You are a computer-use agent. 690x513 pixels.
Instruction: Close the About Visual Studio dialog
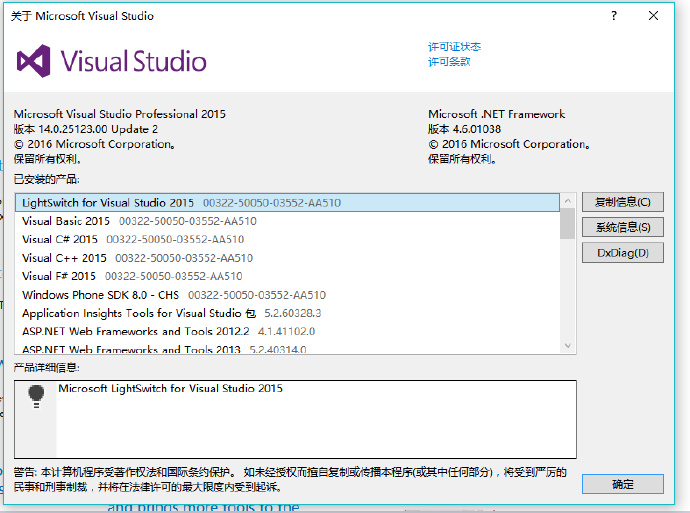pos(653,16)
